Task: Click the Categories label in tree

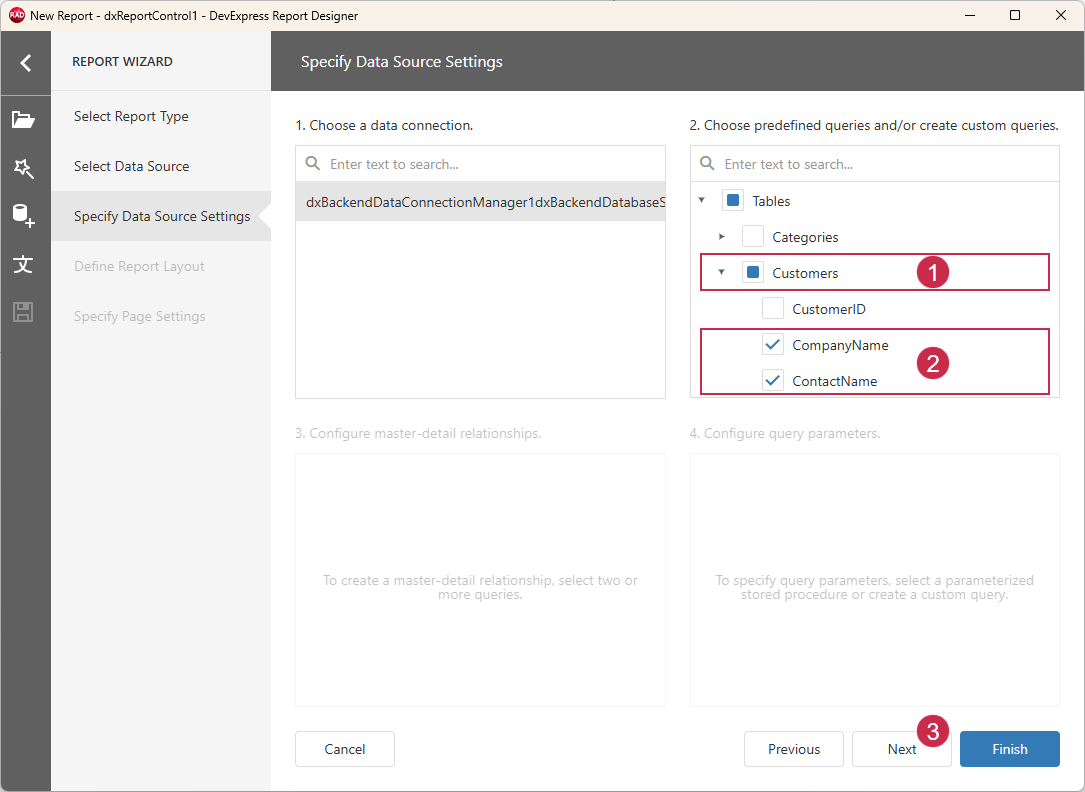Action: click(805, 237)
